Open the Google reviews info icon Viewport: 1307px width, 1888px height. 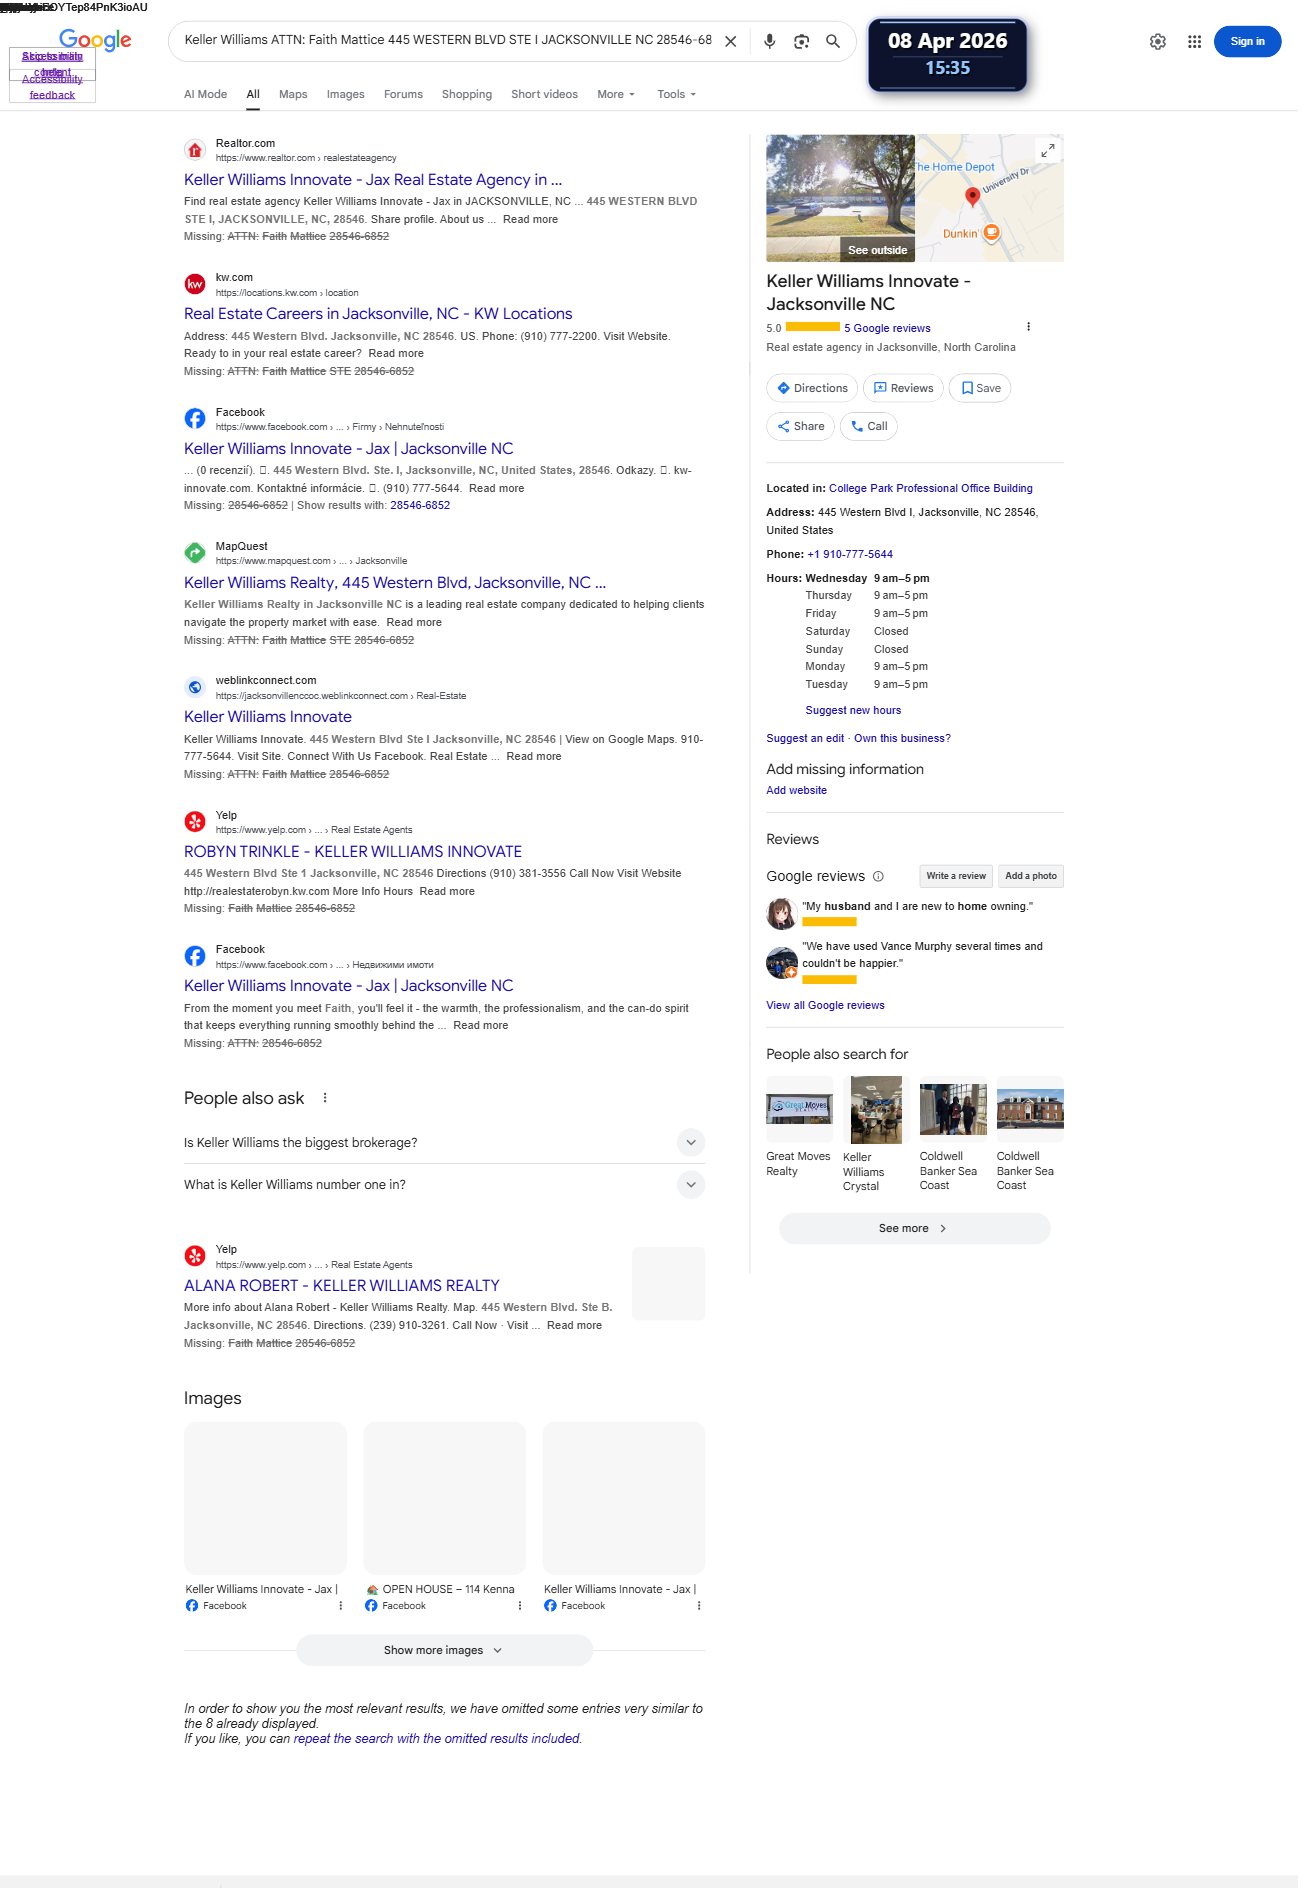pos(878,876)
